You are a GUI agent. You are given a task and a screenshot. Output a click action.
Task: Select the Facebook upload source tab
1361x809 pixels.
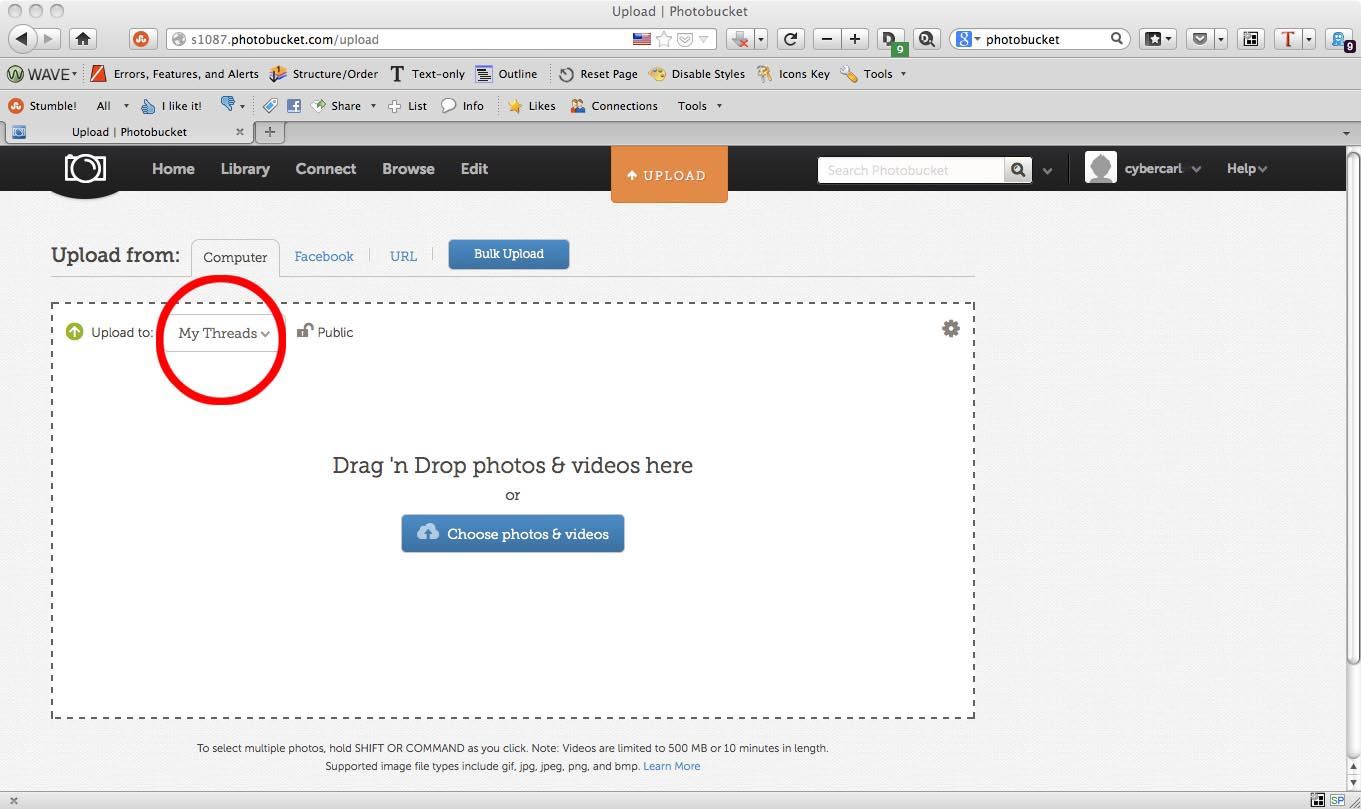pyautogui.click(x=324, y=256)
